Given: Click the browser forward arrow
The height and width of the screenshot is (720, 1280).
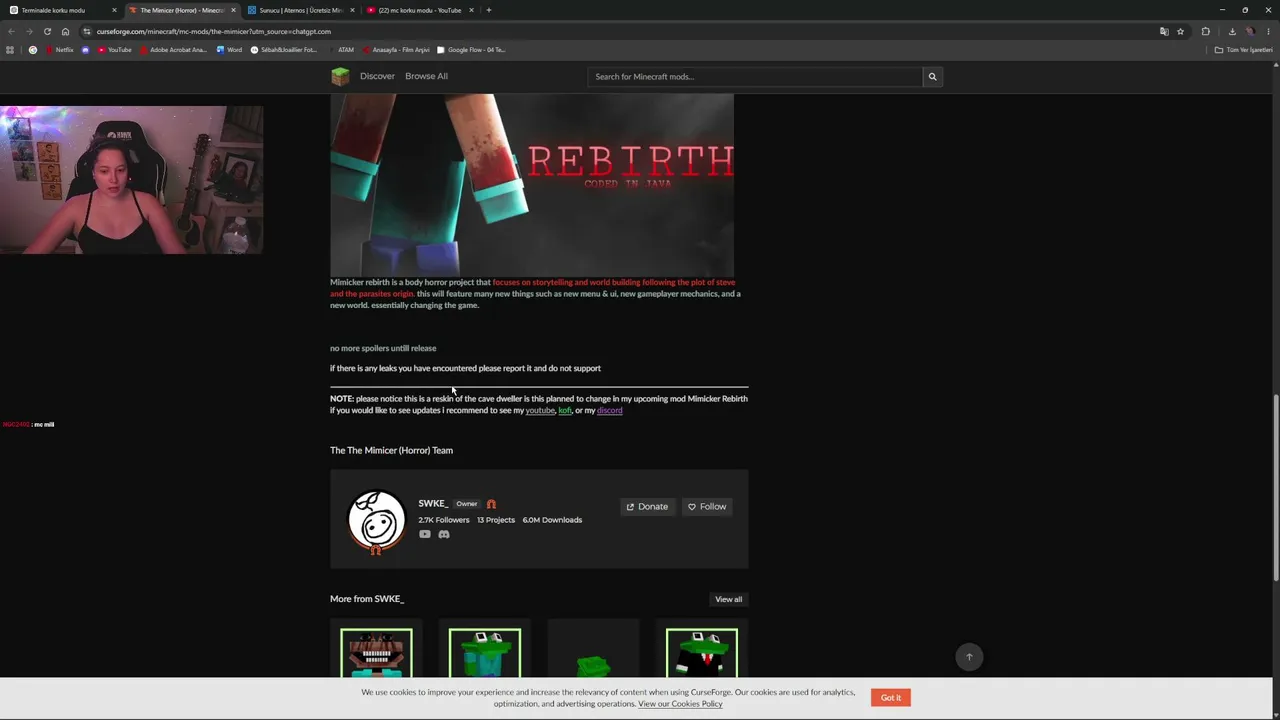Looking at the screenshot, I should point(29,31).
